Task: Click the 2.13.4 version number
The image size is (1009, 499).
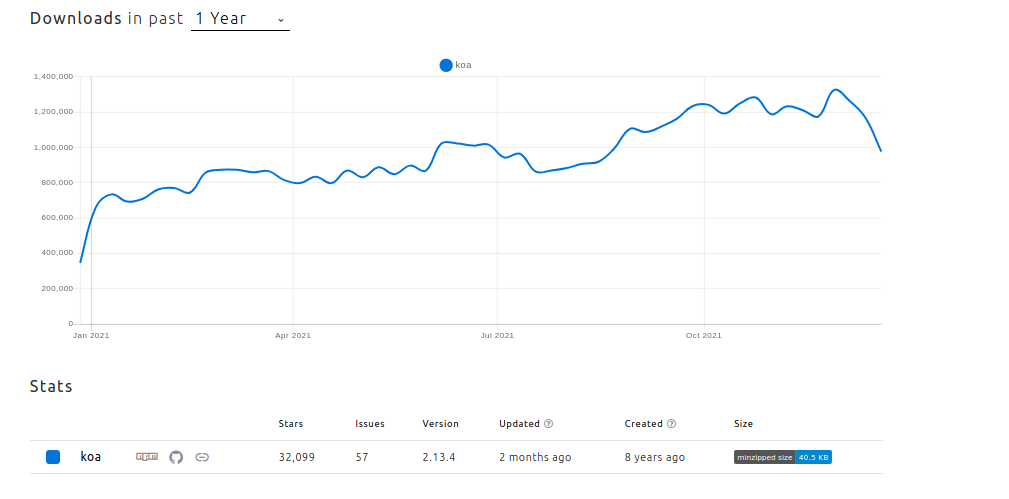Action: coord(439,457)
